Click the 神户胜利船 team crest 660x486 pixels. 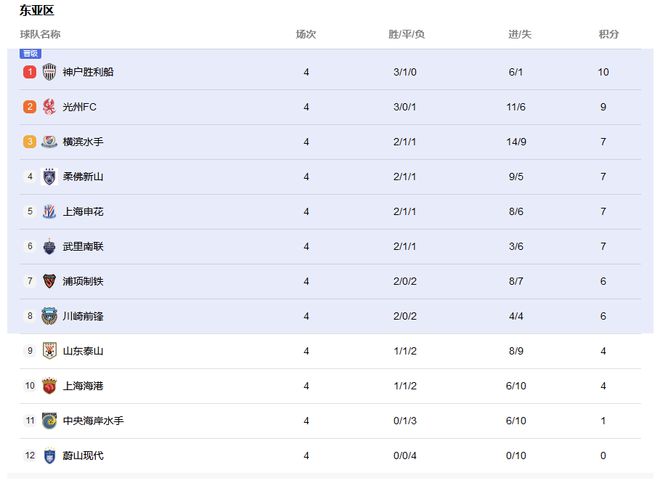[49, 72]
